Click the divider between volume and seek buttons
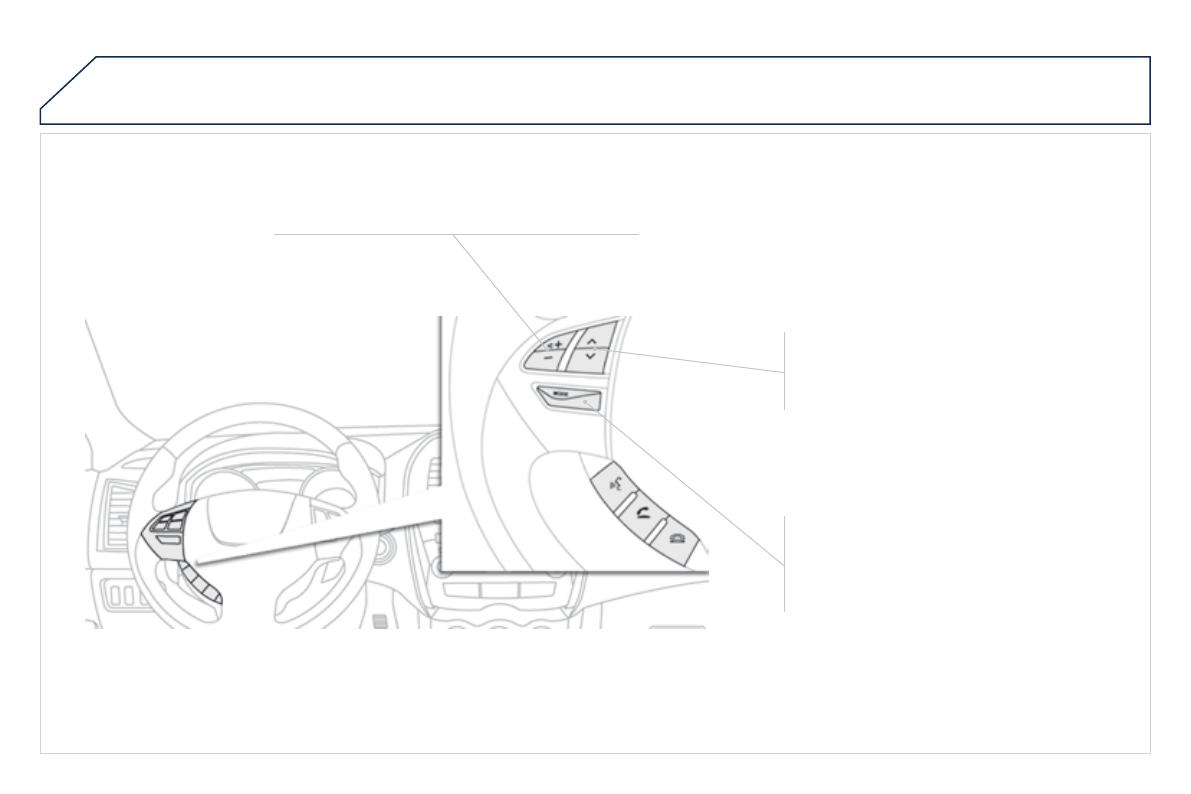 click(569, 350)
